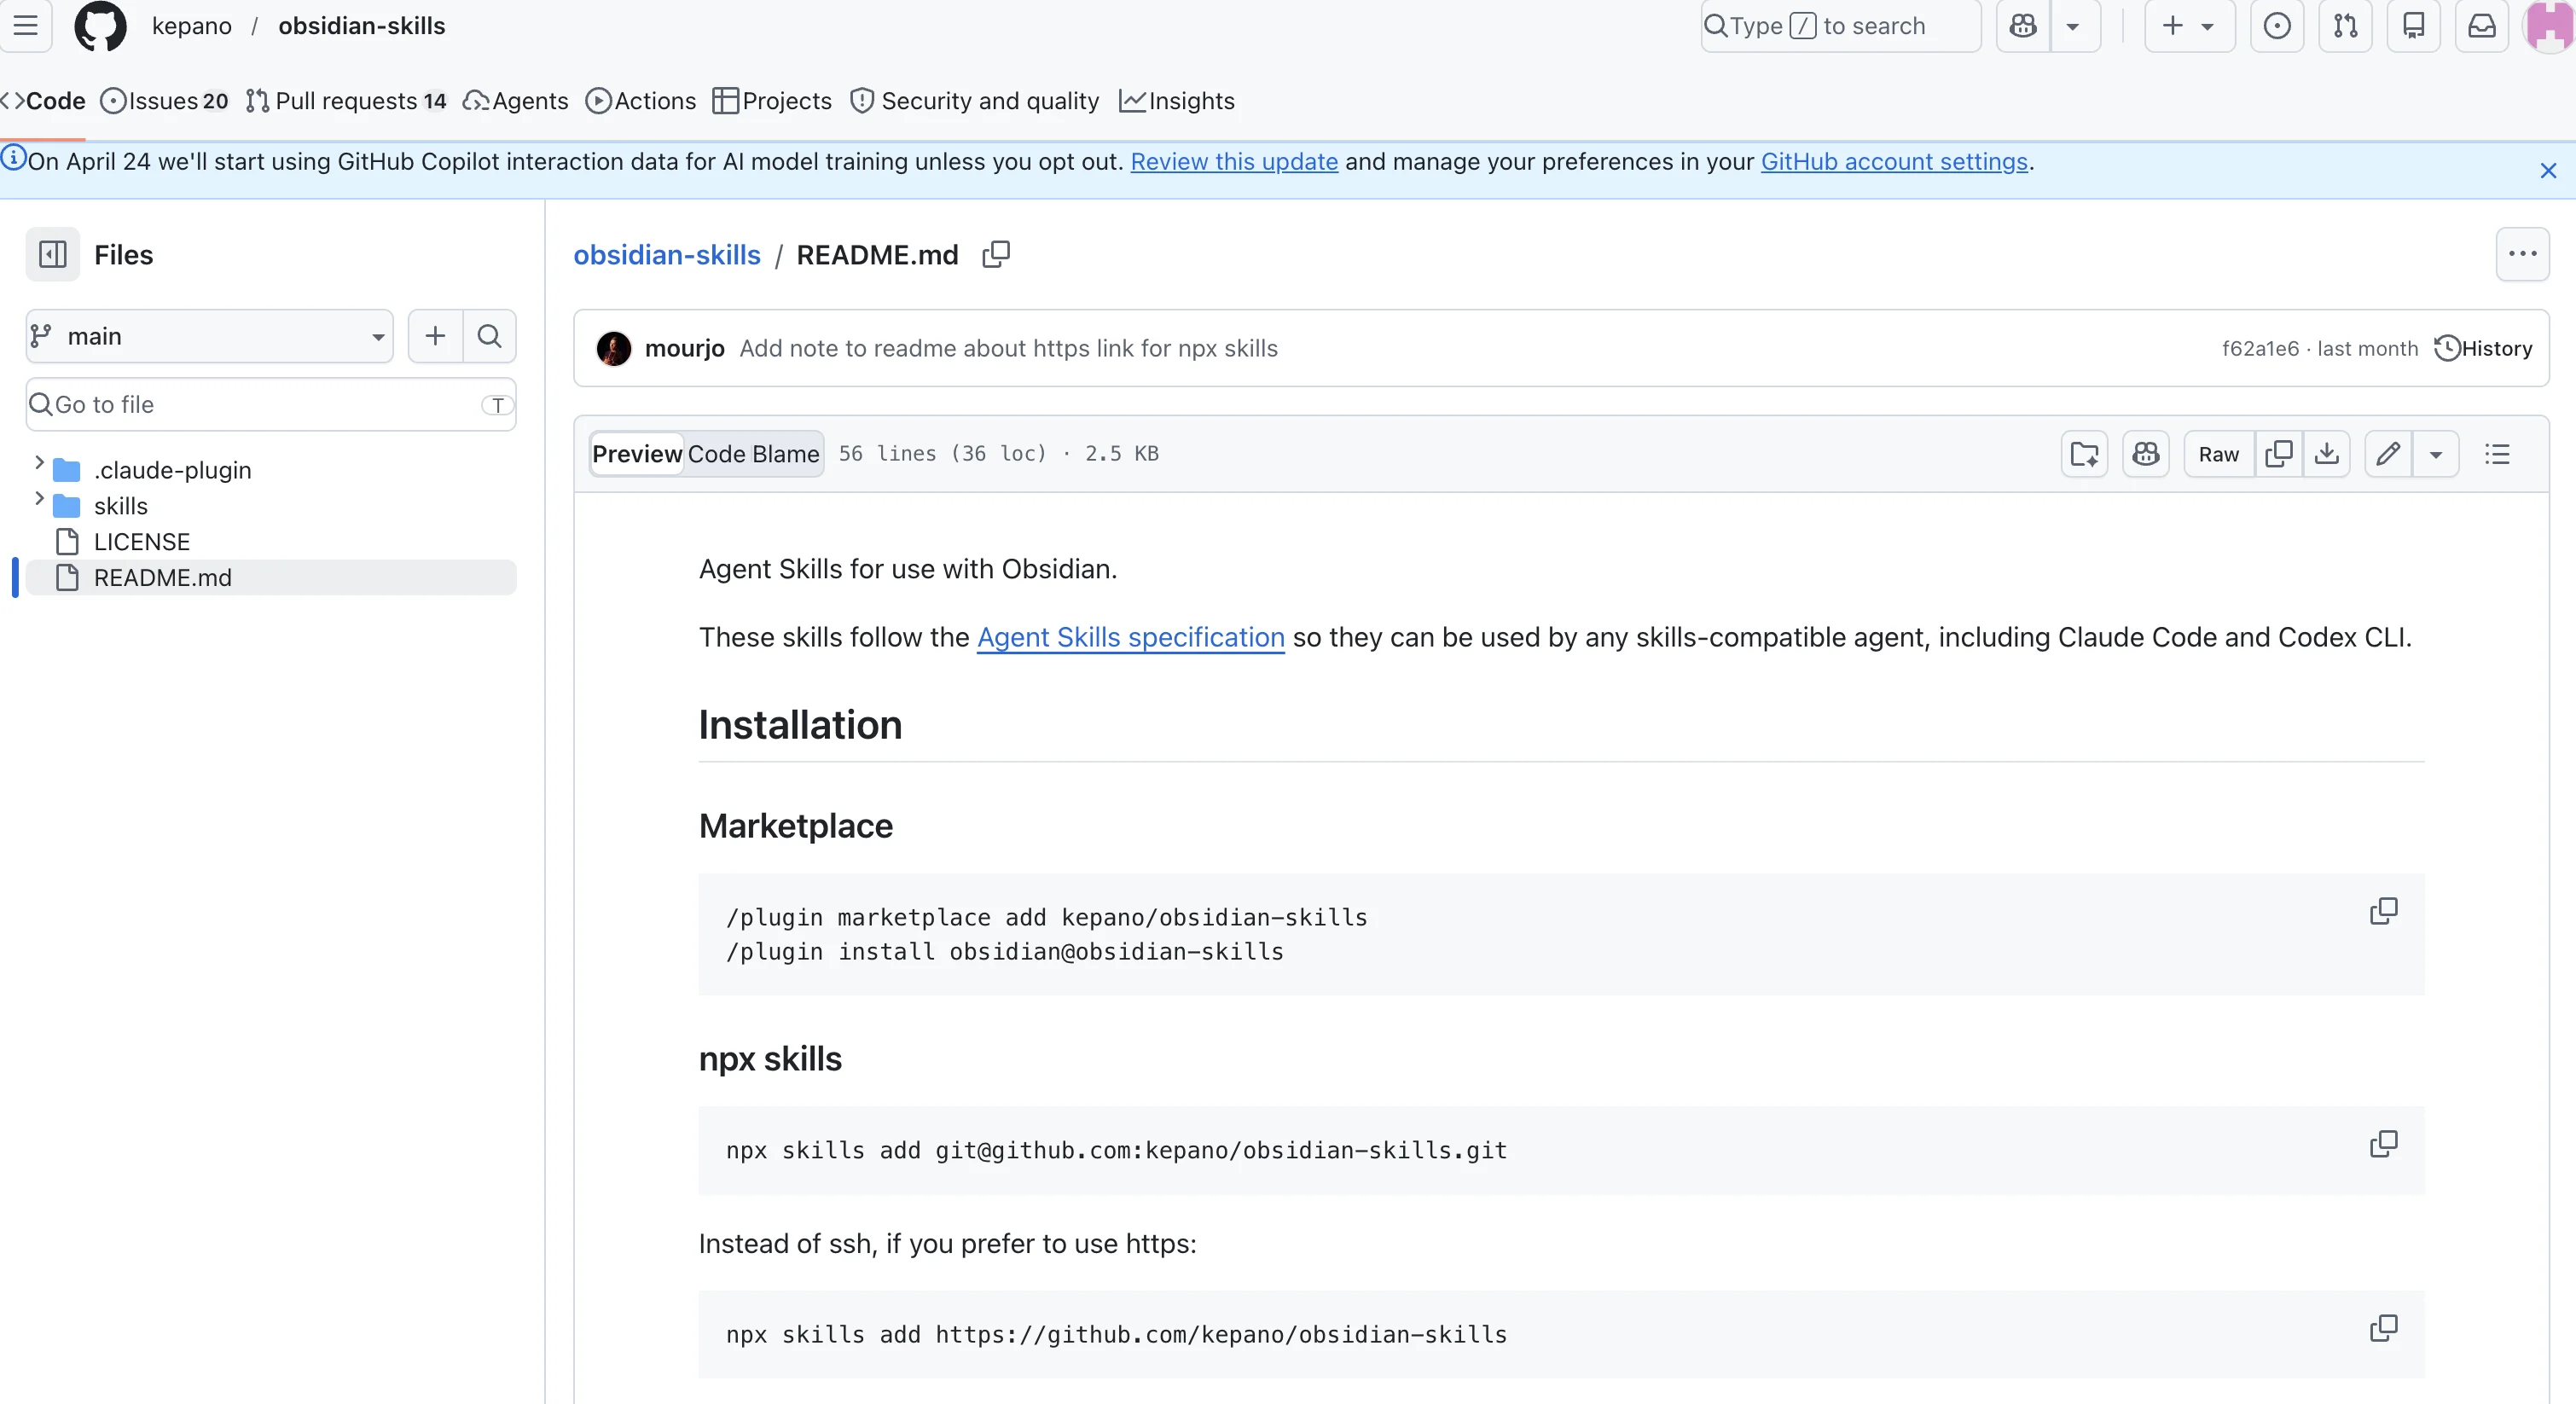Show the README outline
The image size is (2576, 1404).
coord(2497,455)
